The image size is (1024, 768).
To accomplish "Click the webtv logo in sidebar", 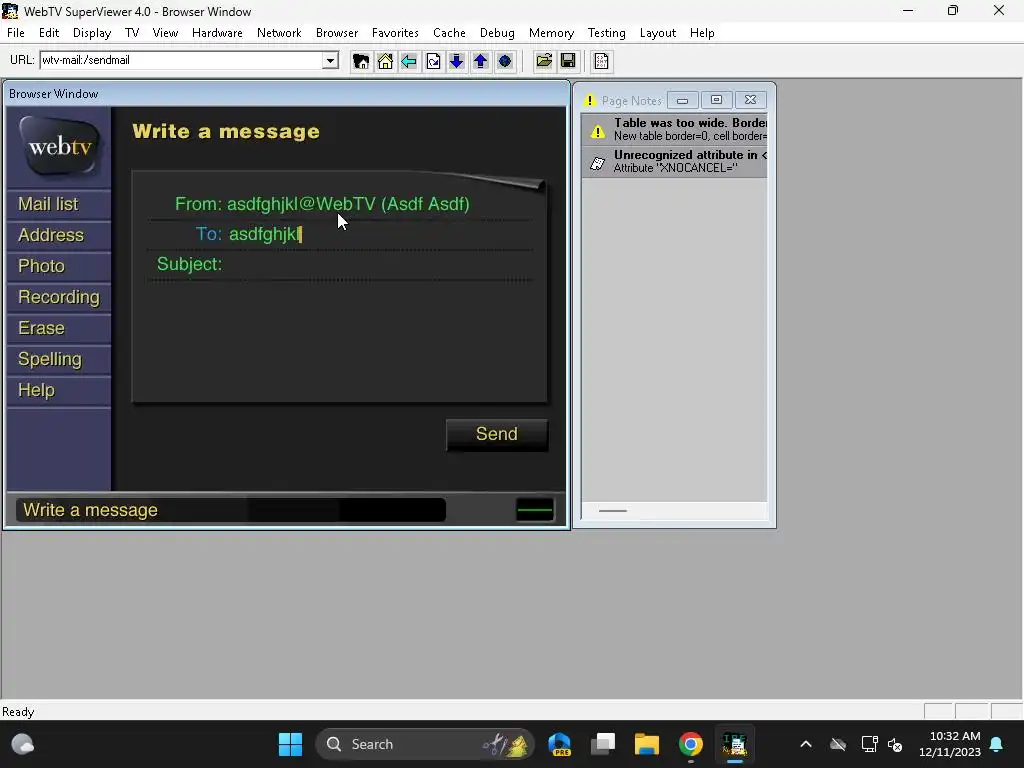I will [x=59, y=146].
